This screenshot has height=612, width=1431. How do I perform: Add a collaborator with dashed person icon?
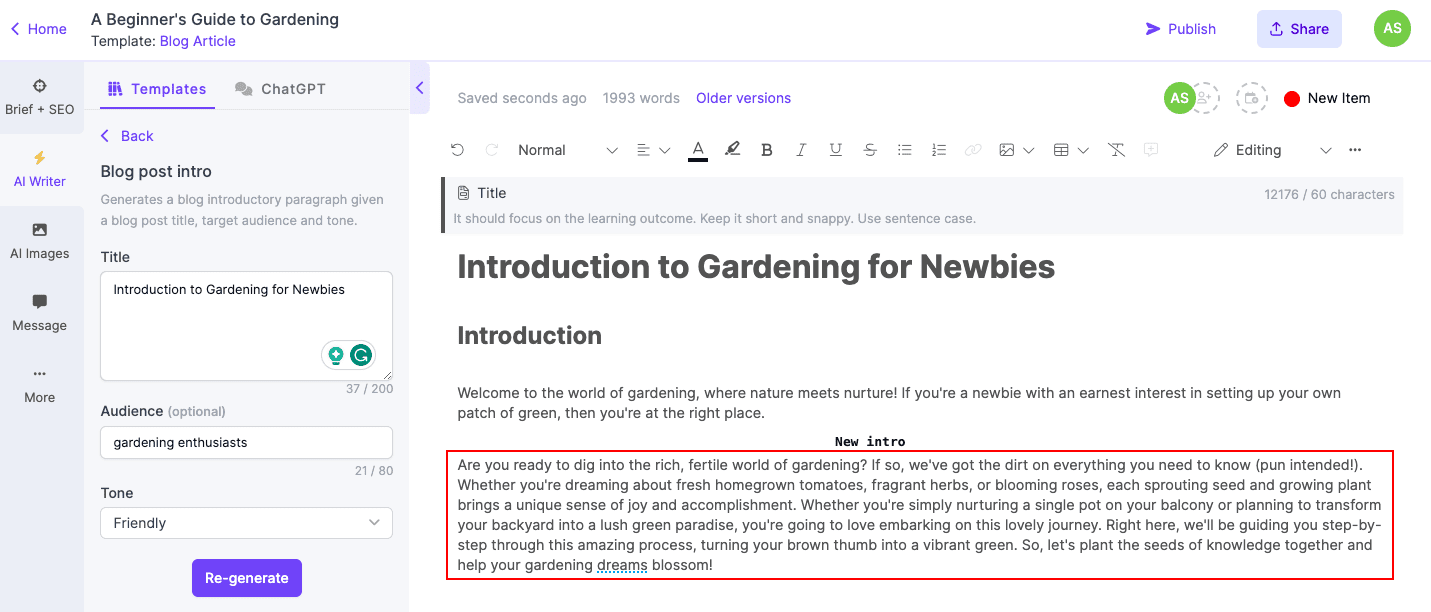[1205, 98]
